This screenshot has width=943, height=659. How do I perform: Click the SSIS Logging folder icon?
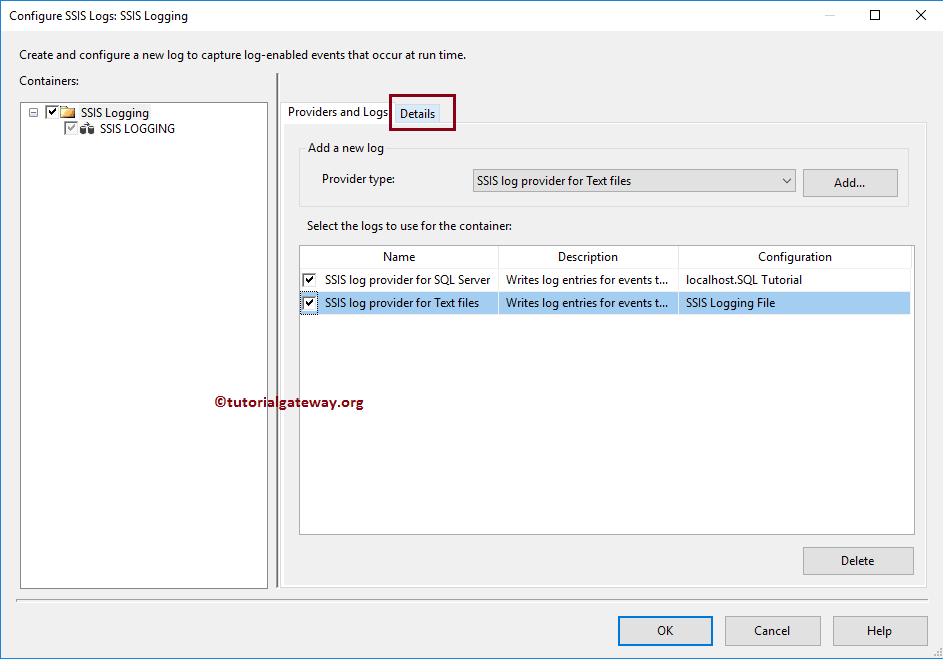tap(70, 112)
